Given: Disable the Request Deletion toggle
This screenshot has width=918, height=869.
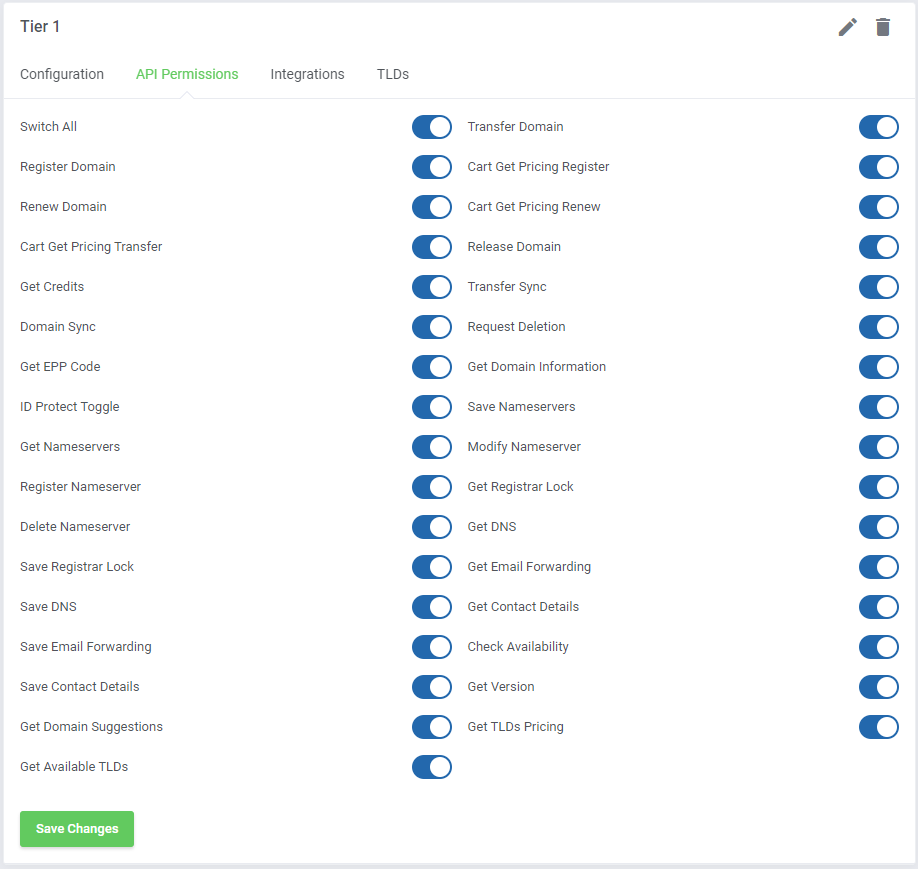Looking at the screenshot, I should click(879, 327).
